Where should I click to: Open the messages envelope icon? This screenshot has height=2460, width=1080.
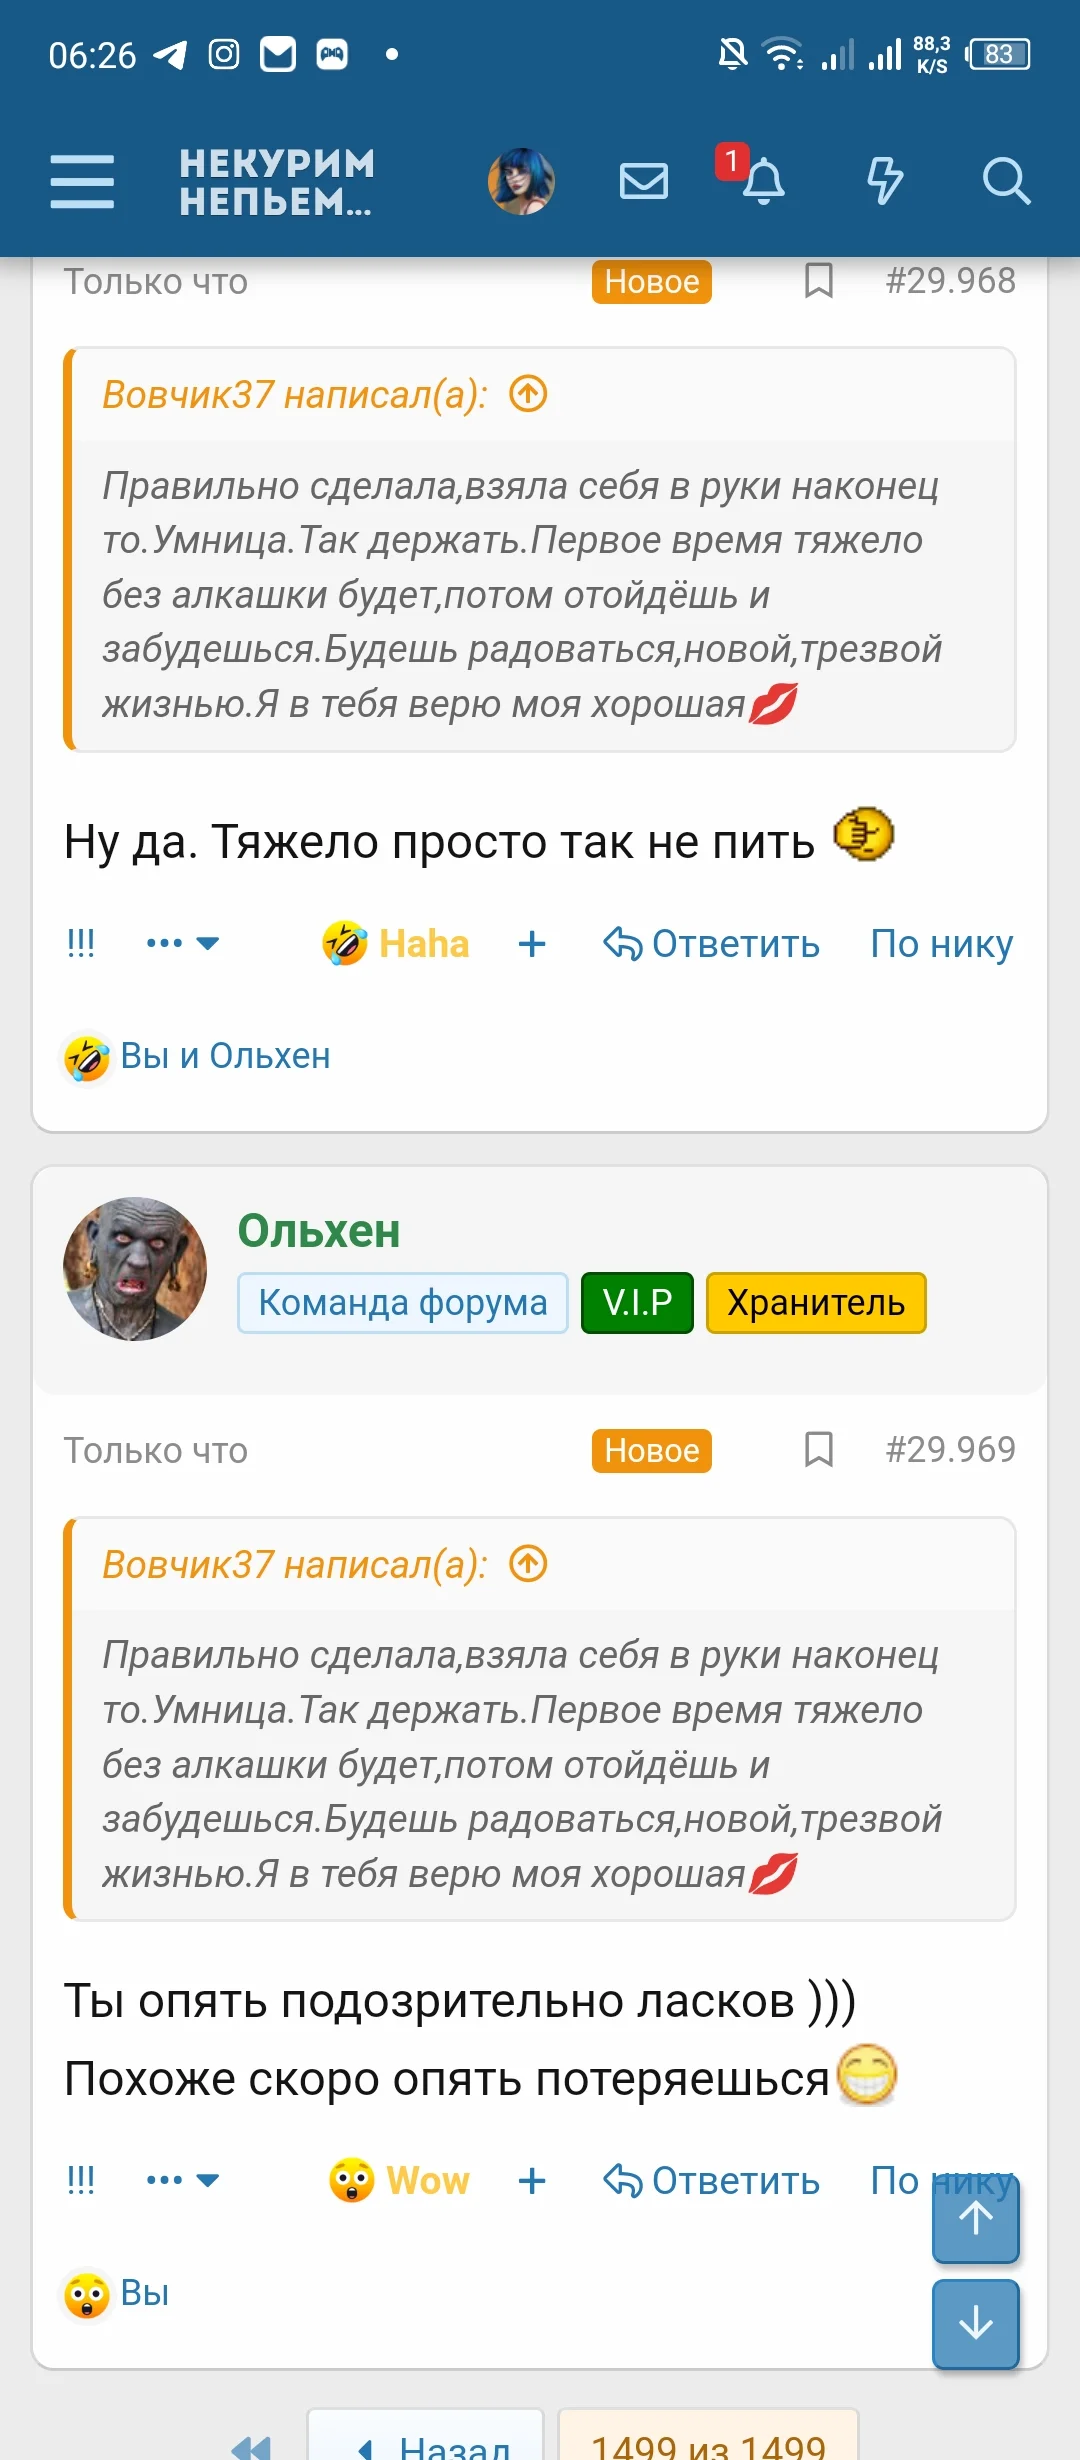coord(643,181)
